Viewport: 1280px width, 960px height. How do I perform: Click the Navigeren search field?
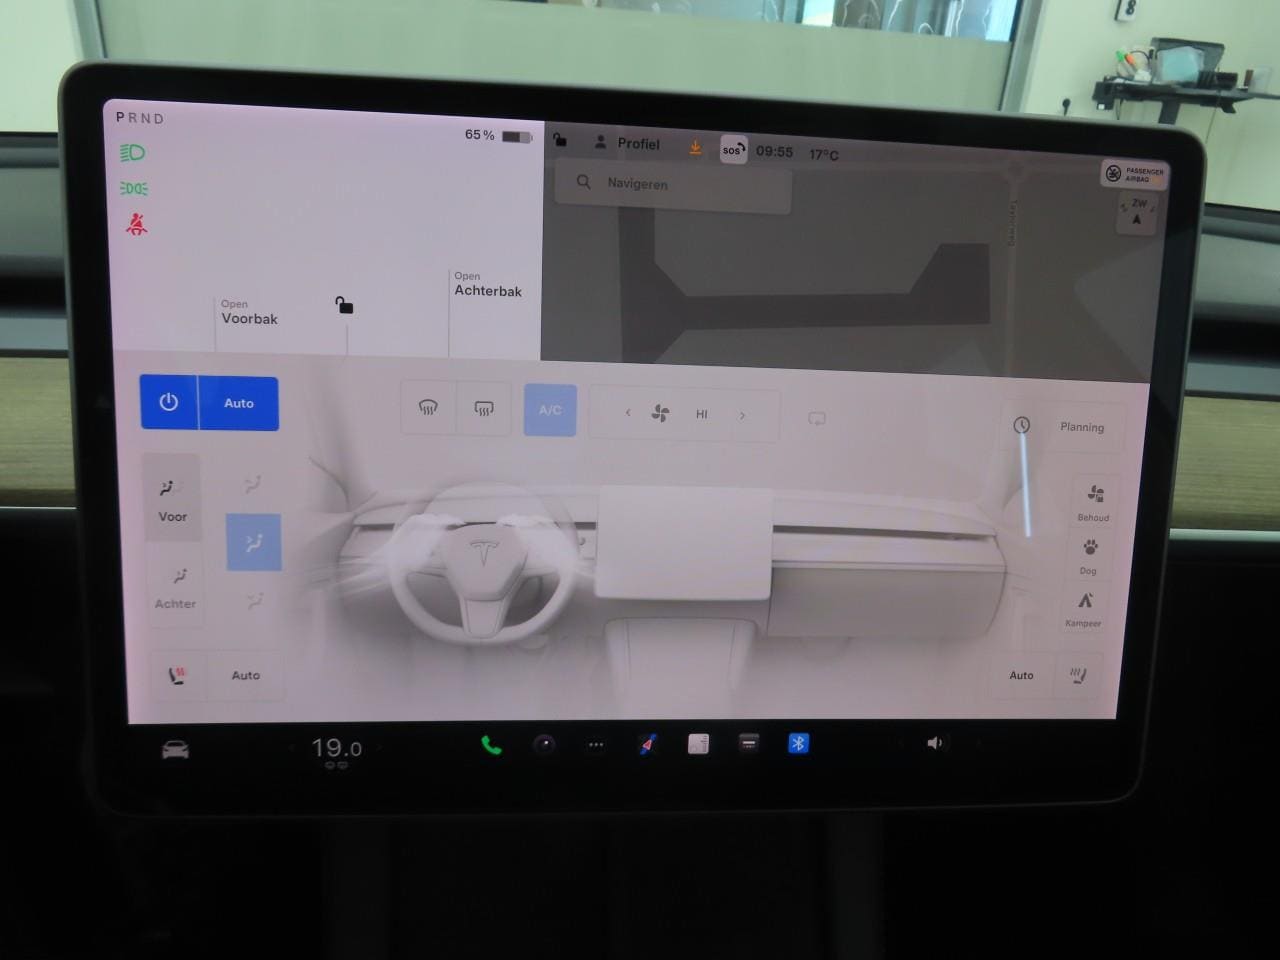click(673, 184)
